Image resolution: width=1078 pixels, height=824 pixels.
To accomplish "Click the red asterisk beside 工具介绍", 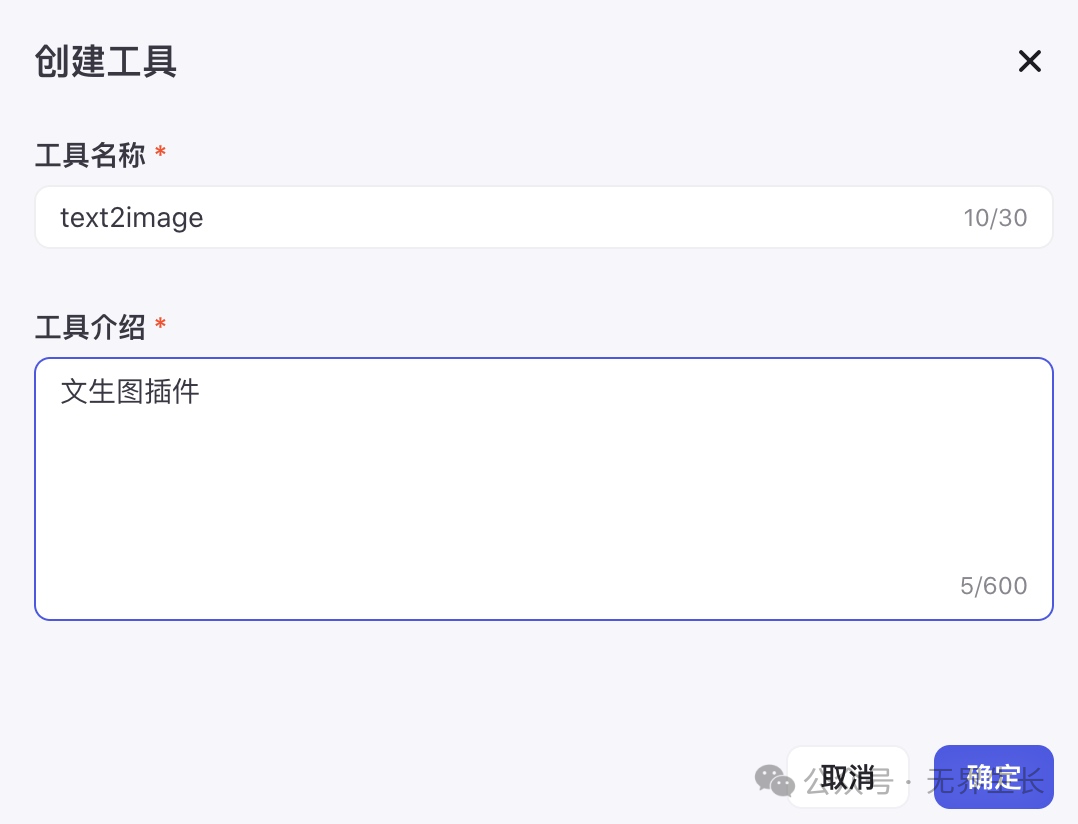I will 160,325.
